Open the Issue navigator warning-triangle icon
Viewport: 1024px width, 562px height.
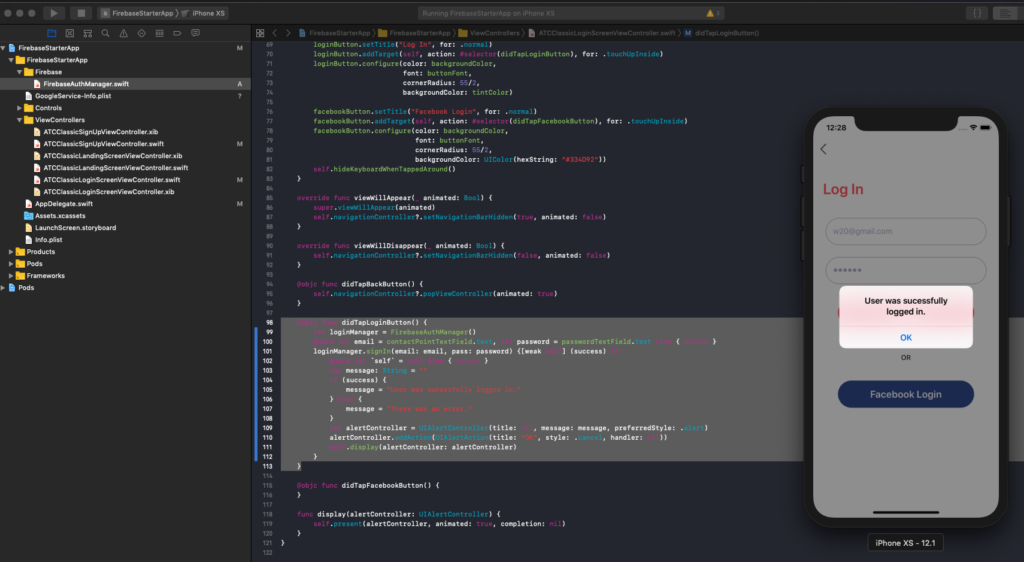124,33
